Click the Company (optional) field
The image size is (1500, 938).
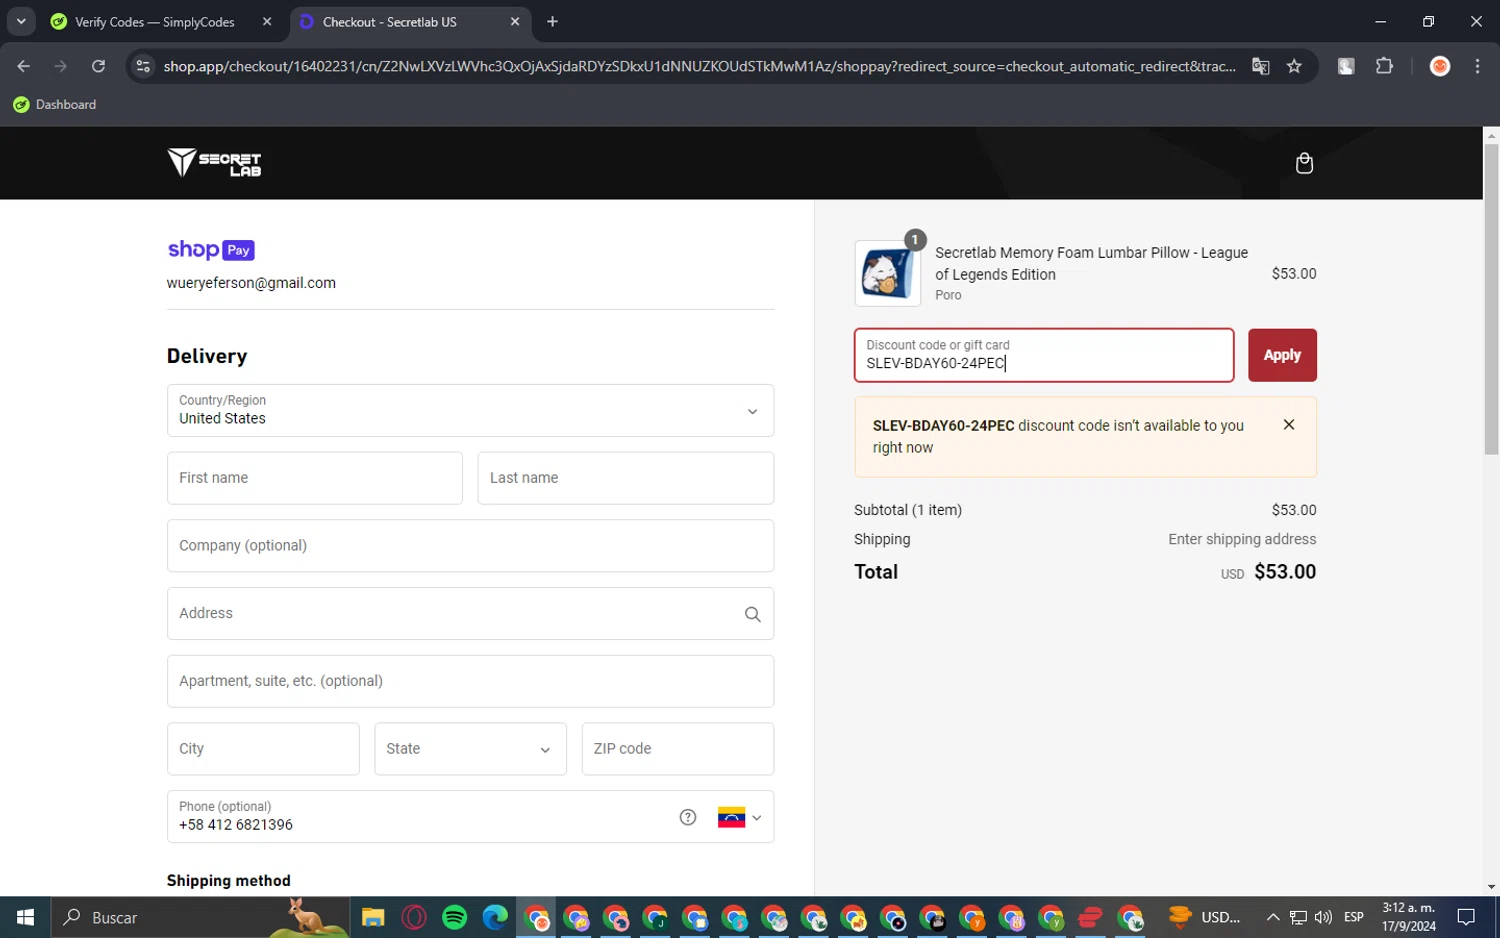(470, 546)
